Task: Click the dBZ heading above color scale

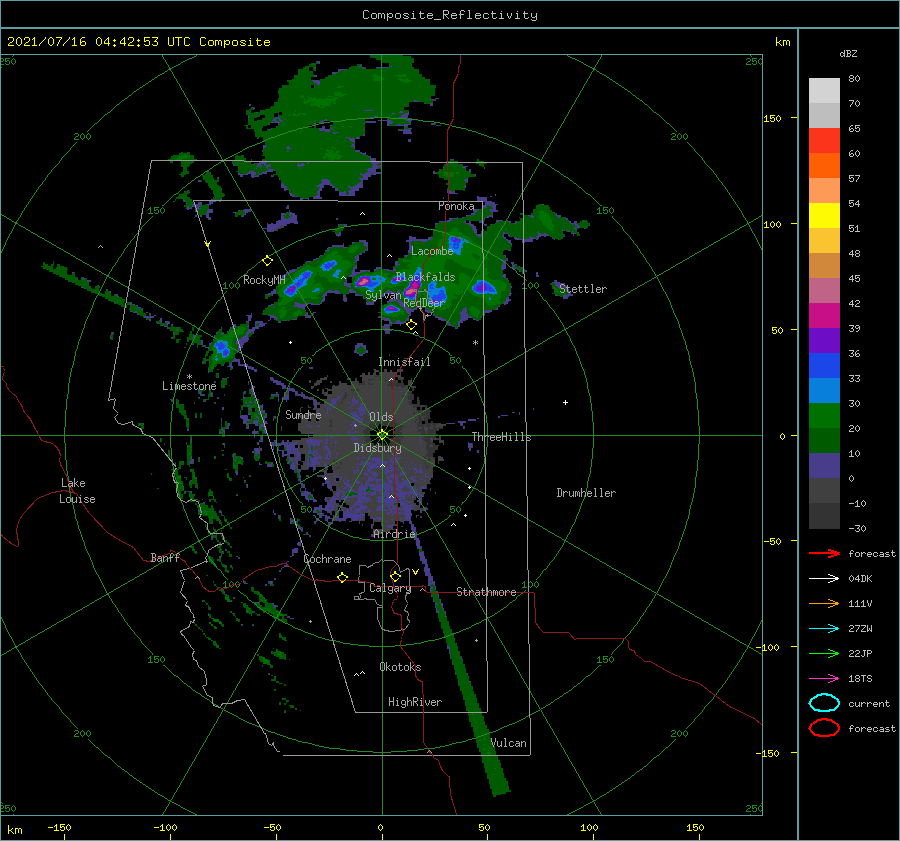Action: [848, 54]
